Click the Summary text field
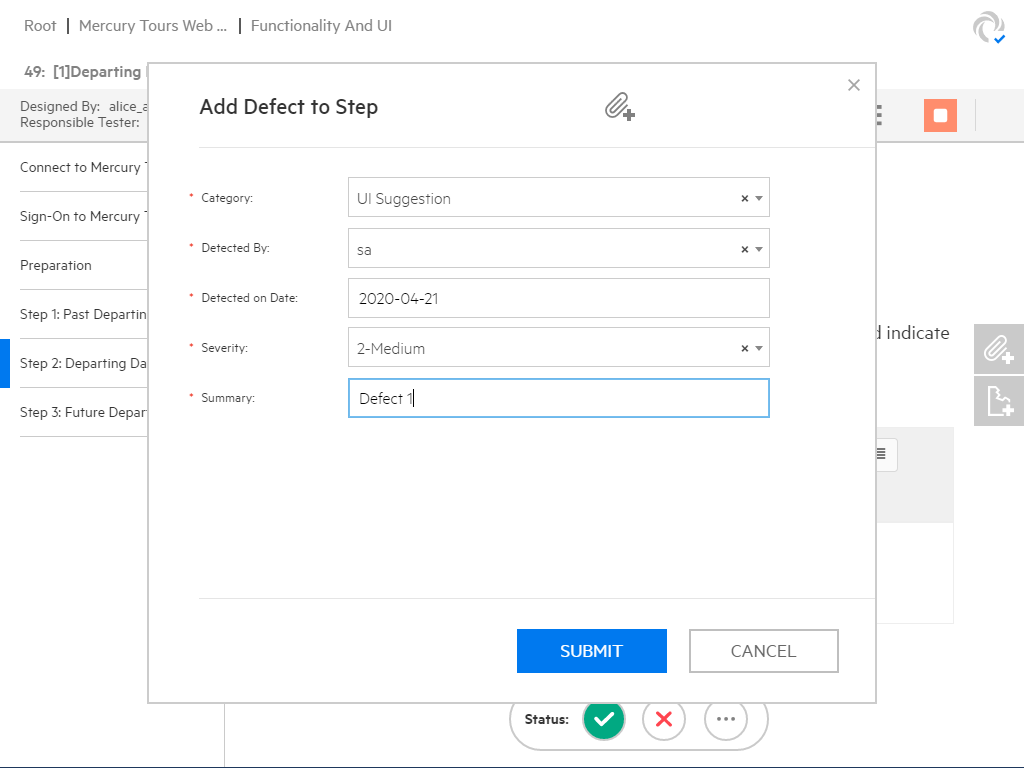 pyautogui.click(x=558, y=398)
